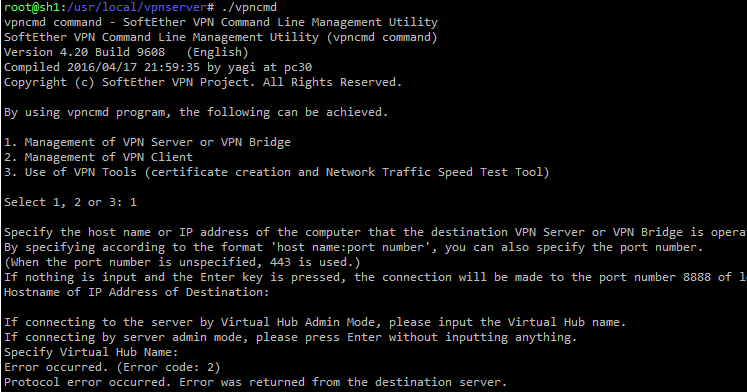Click the root@sh1 shell prompt text
This screenshot has width=747, height=392.
(x=31, y=7)
